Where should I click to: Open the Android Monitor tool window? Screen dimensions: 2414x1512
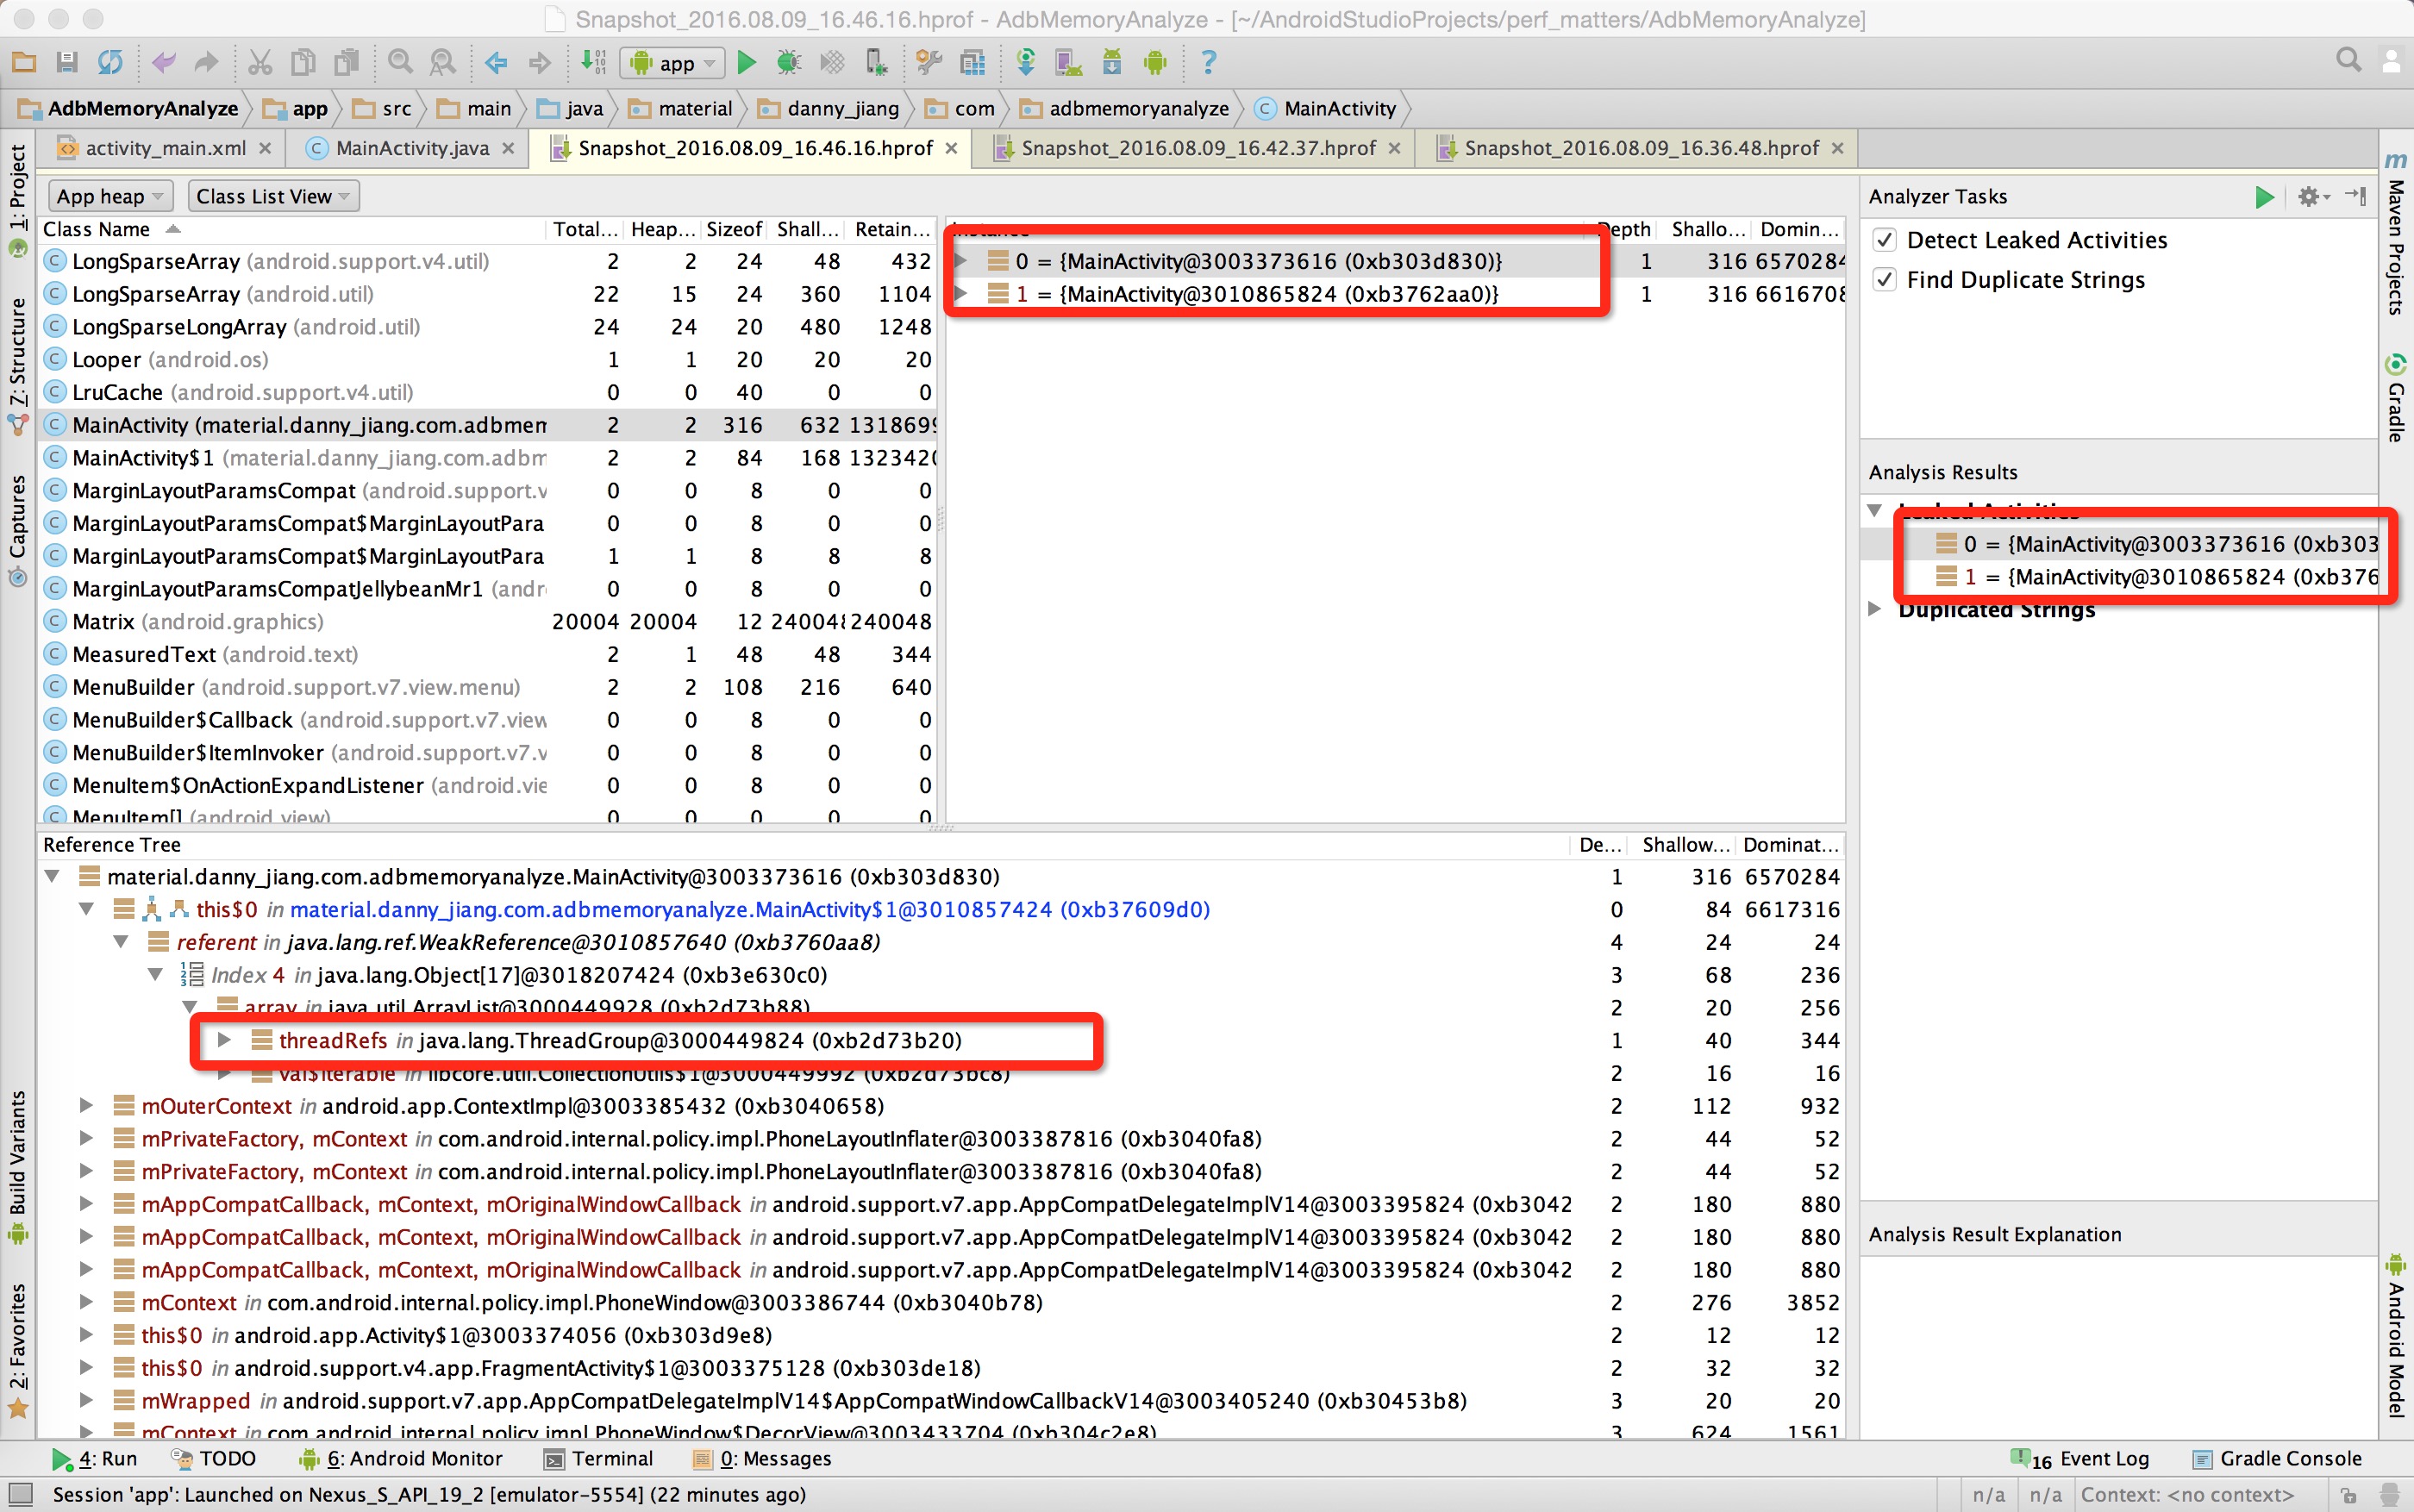point(413,1458)
